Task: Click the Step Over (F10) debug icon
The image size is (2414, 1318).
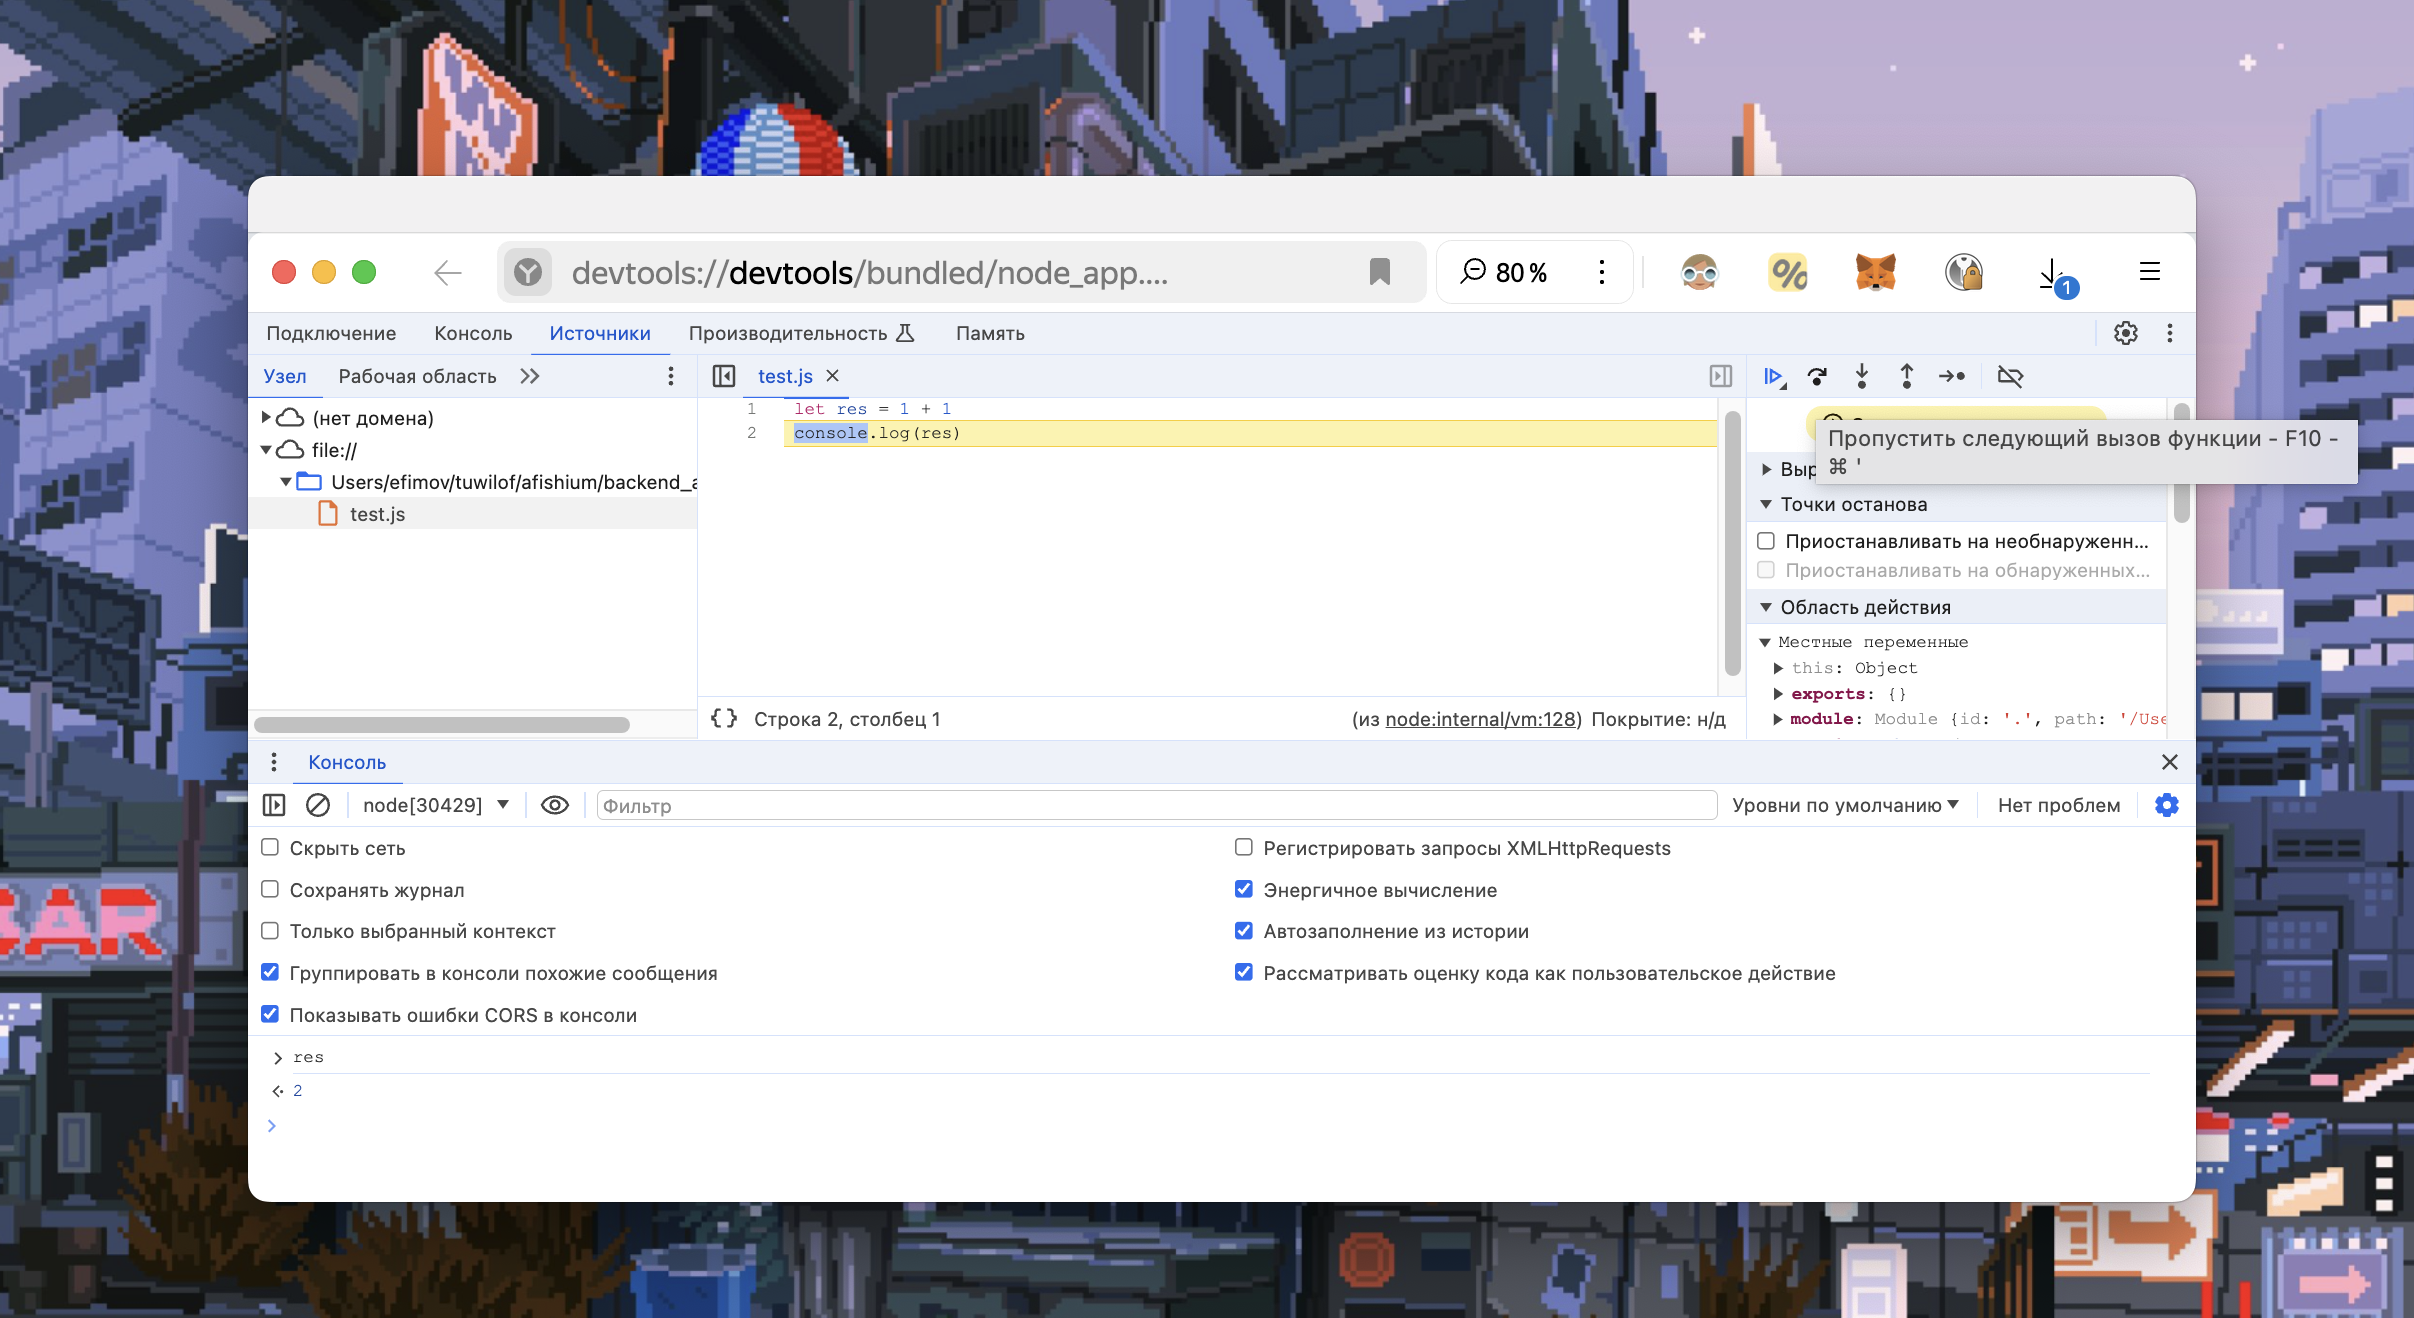Action: tap(1815, 375)
